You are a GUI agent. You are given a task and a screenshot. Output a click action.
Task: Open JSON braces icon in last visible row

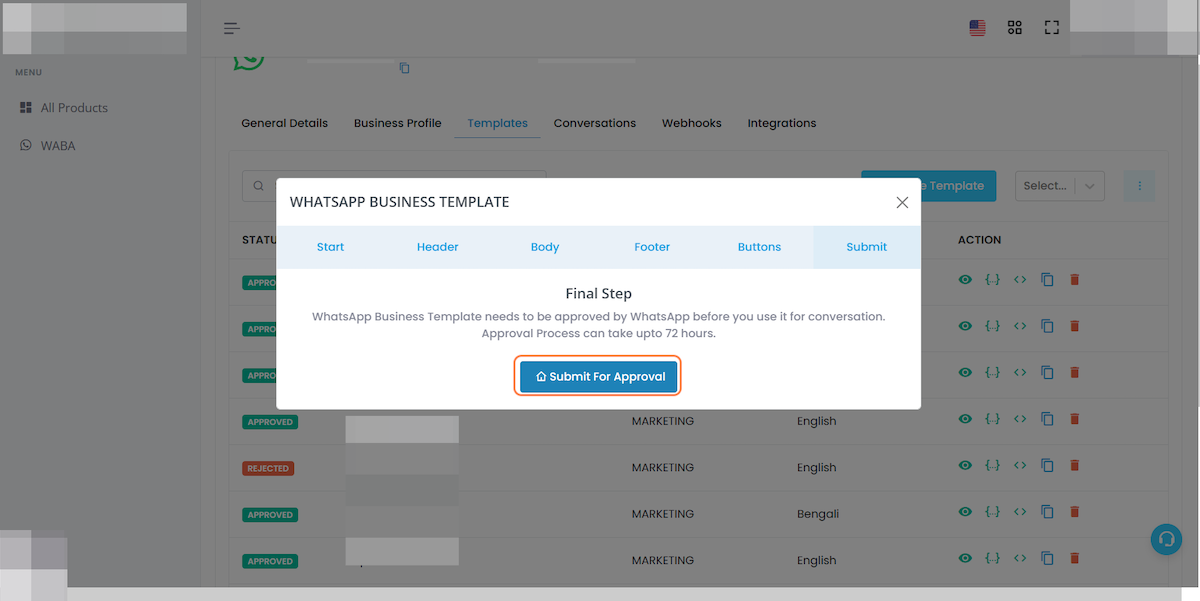pos(992,558)
